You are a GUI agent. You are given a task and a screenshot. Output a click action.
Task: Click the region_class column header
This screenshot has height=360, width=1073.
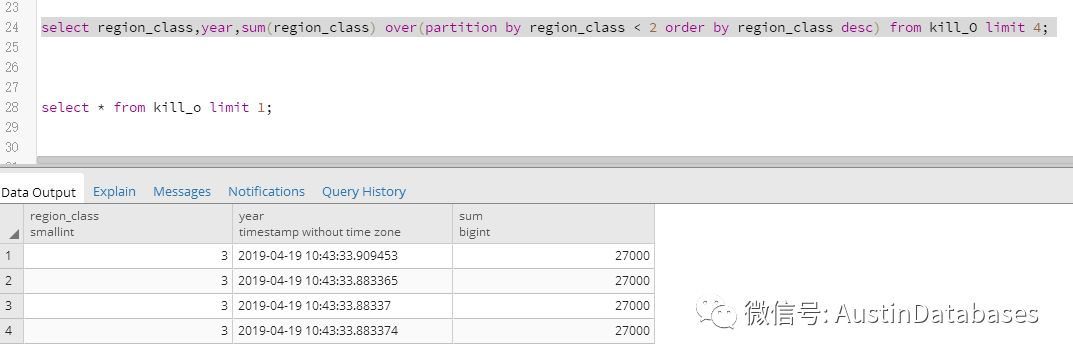coord(128,224)
